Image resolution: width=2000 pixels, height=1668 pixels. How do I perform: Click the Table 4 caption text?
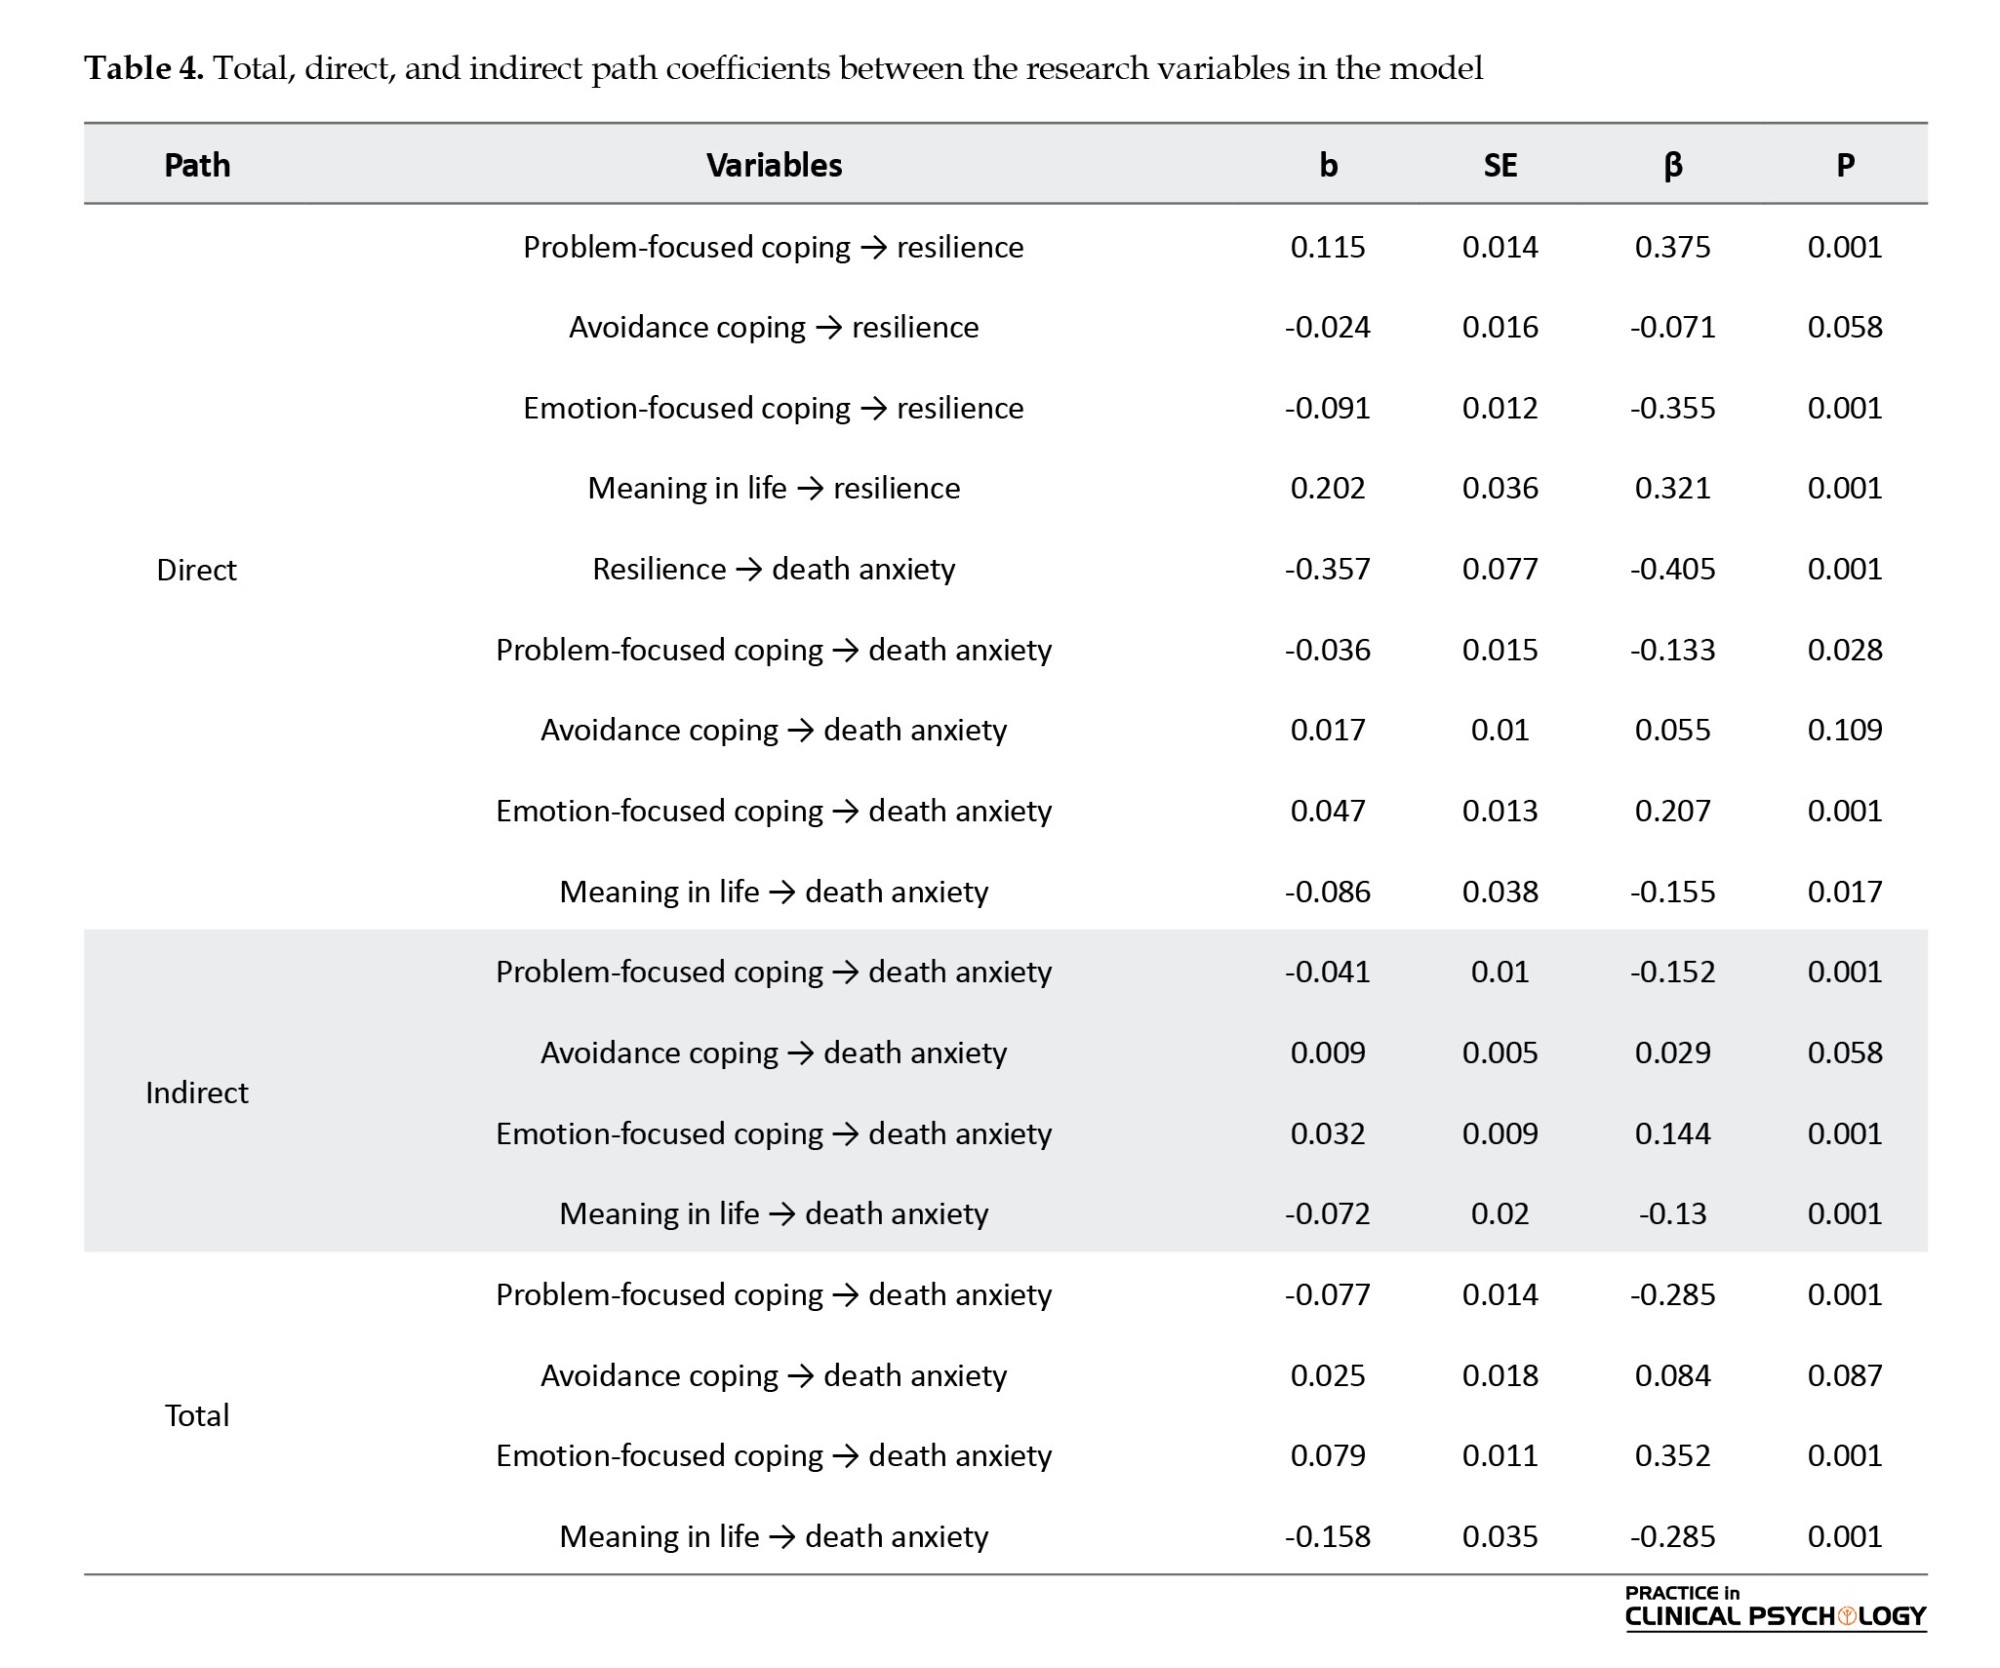click(783, 68)
